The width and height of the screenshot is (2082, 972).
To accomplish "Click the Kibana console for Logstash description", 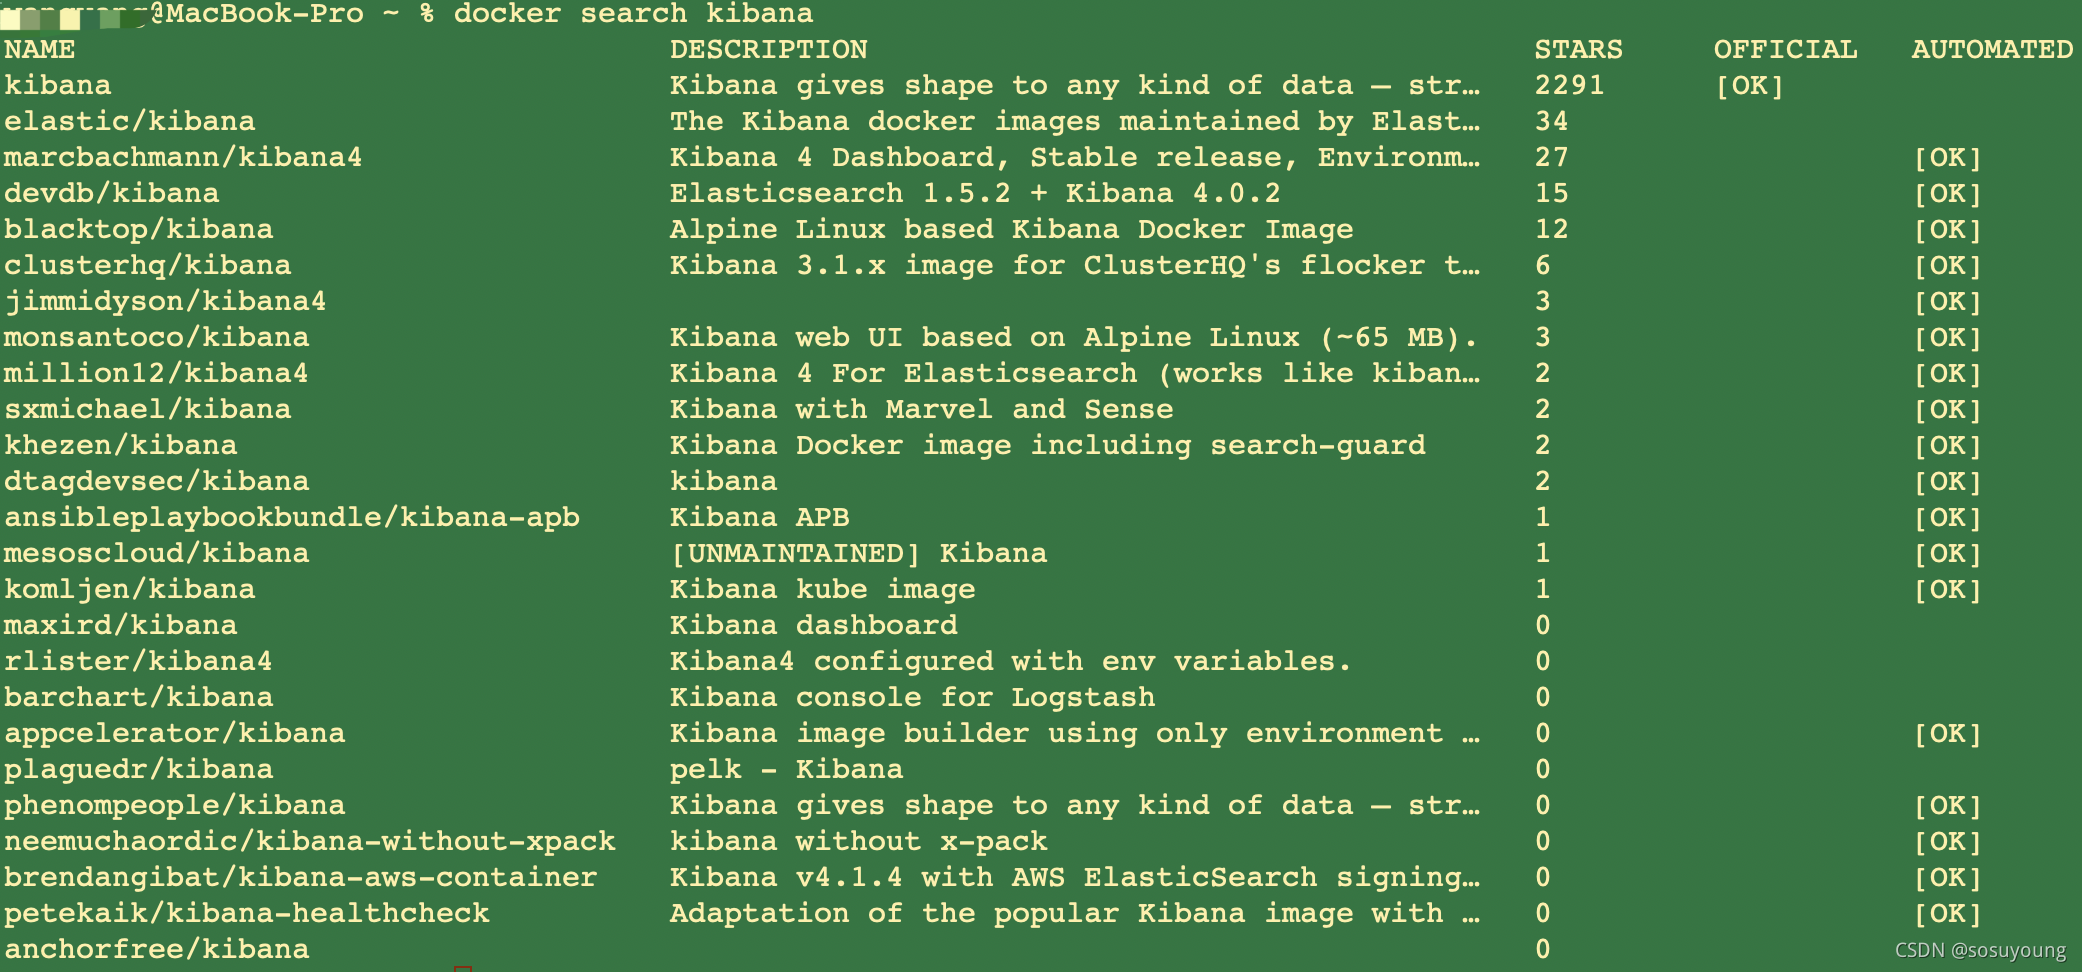I will point(912,697).
